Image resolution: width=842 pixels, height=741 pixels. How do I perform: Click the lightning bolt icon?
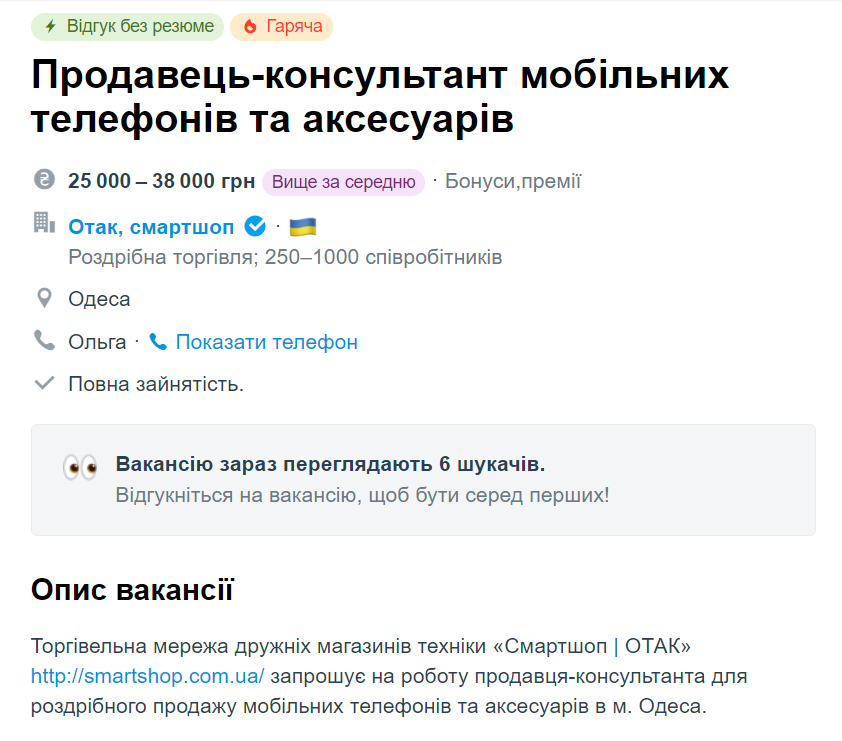click(50, 27)
